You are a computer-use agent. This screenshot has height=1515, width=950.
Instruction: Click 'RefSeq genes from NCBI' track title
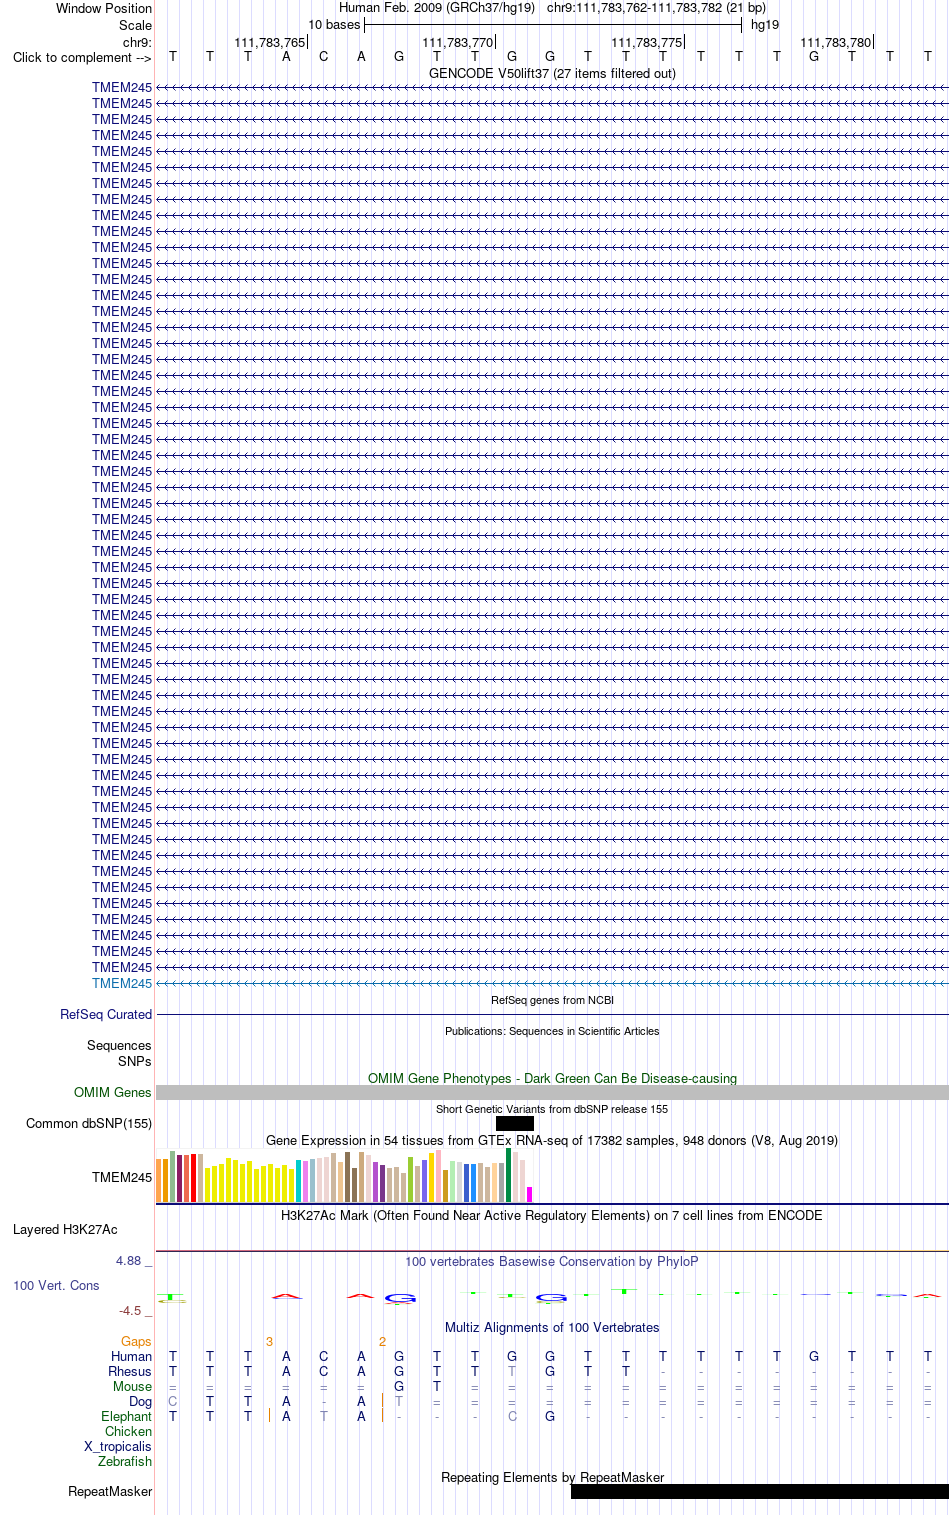[x=552, y=1000]
